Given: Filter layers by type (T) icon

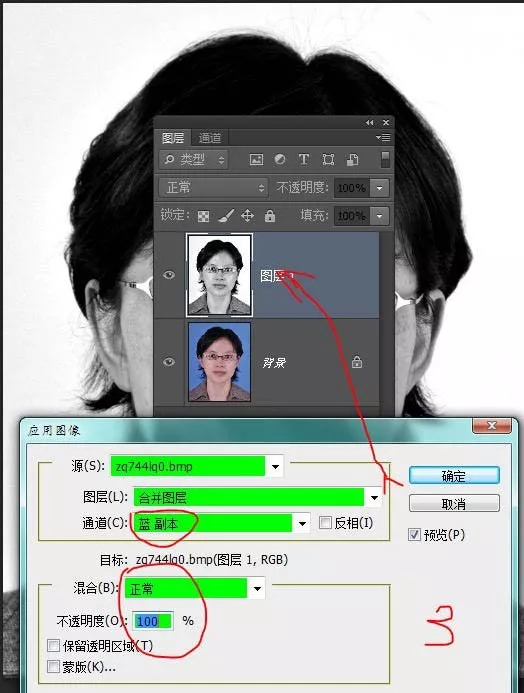Looking at the screenshot, I should 304,160.
